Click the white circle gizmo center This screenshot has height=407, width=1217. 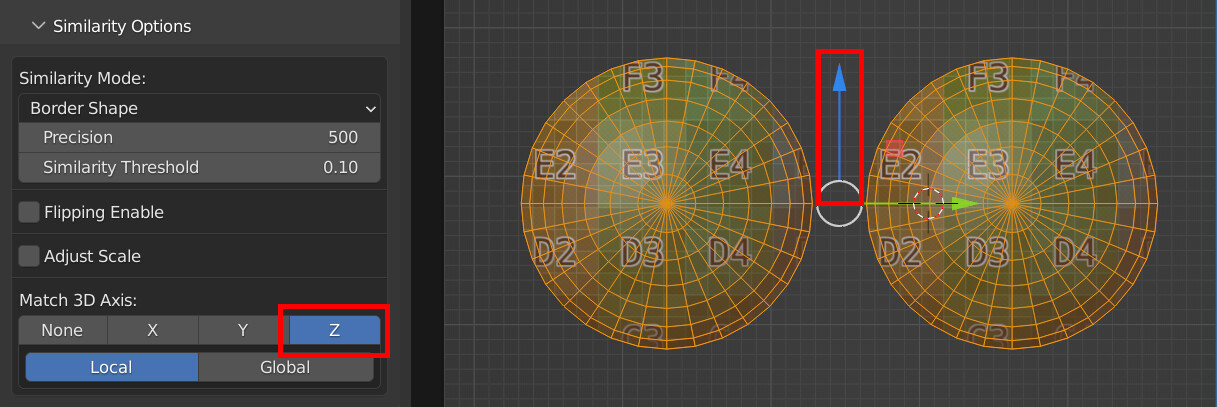coord(839,203)
